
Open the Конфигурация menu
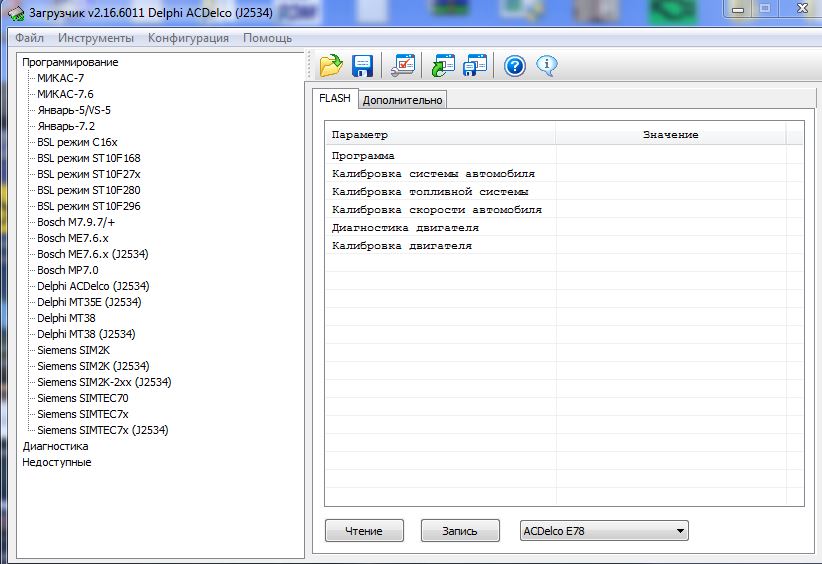188,38
